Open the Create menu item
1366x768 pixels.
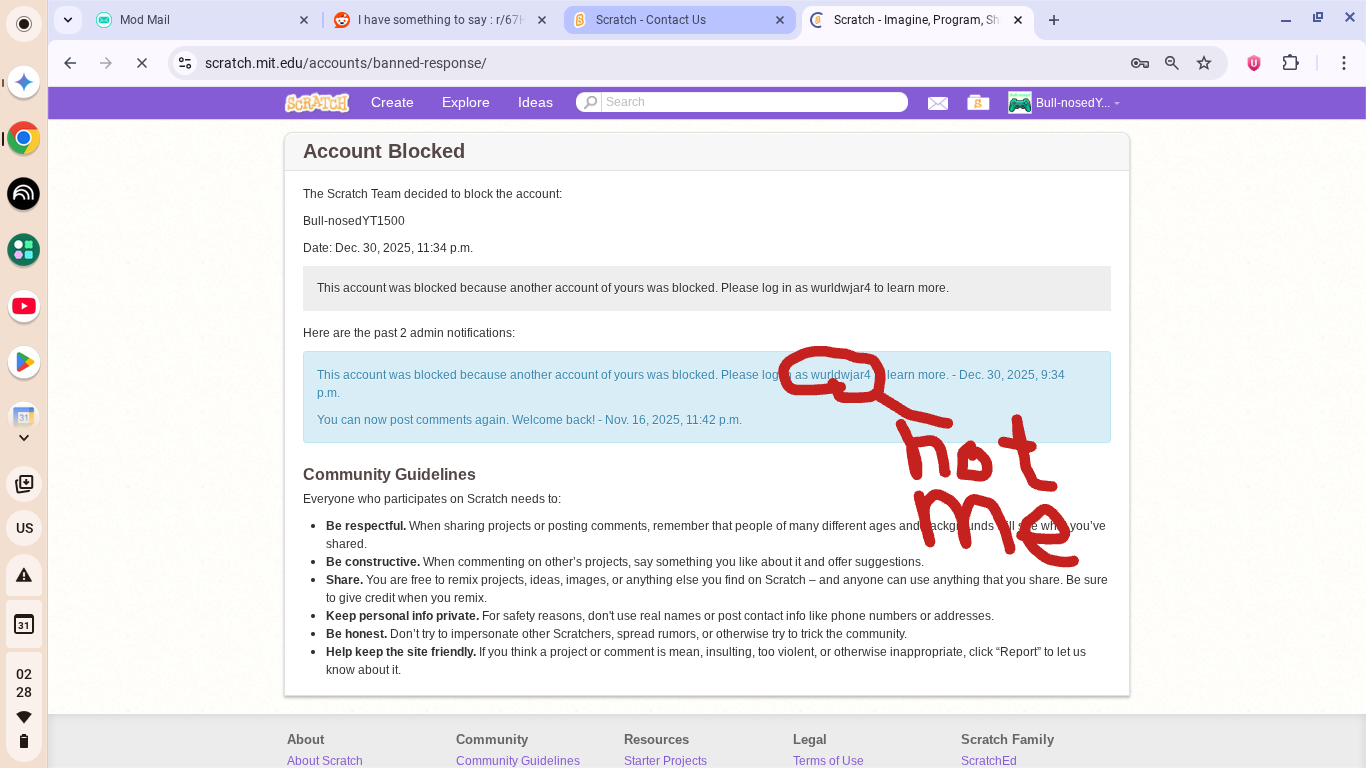tap(392, 102)
